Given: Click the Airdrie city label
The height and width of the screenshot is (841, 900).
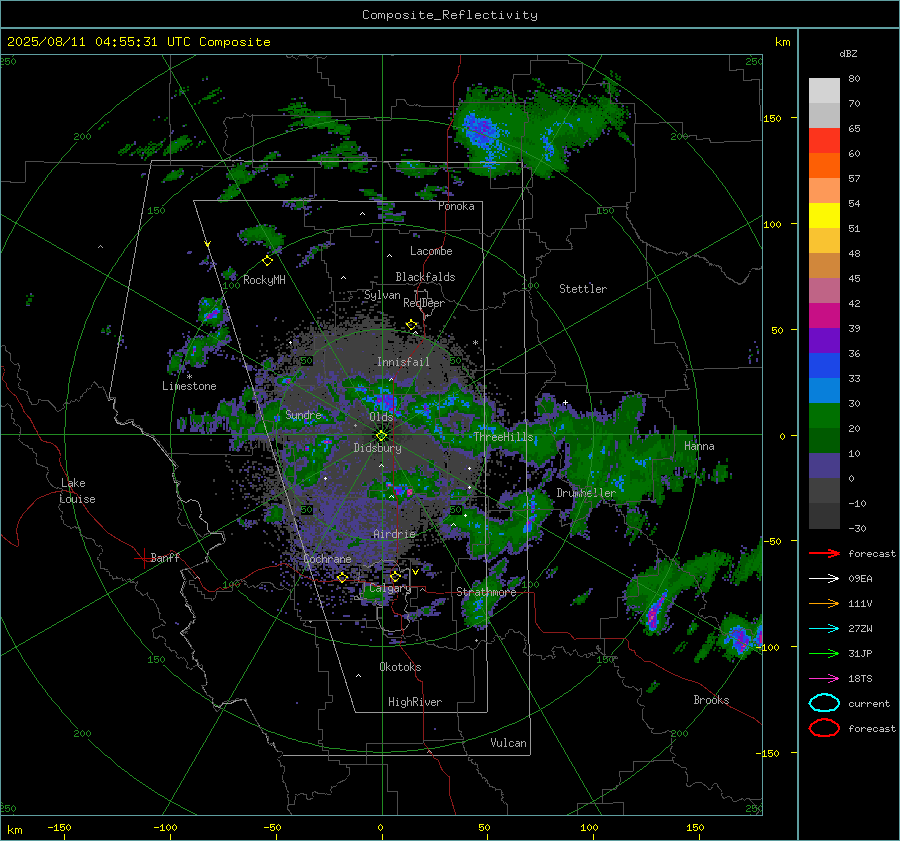Looking at the screenshot, I should (x=394, y=534).
